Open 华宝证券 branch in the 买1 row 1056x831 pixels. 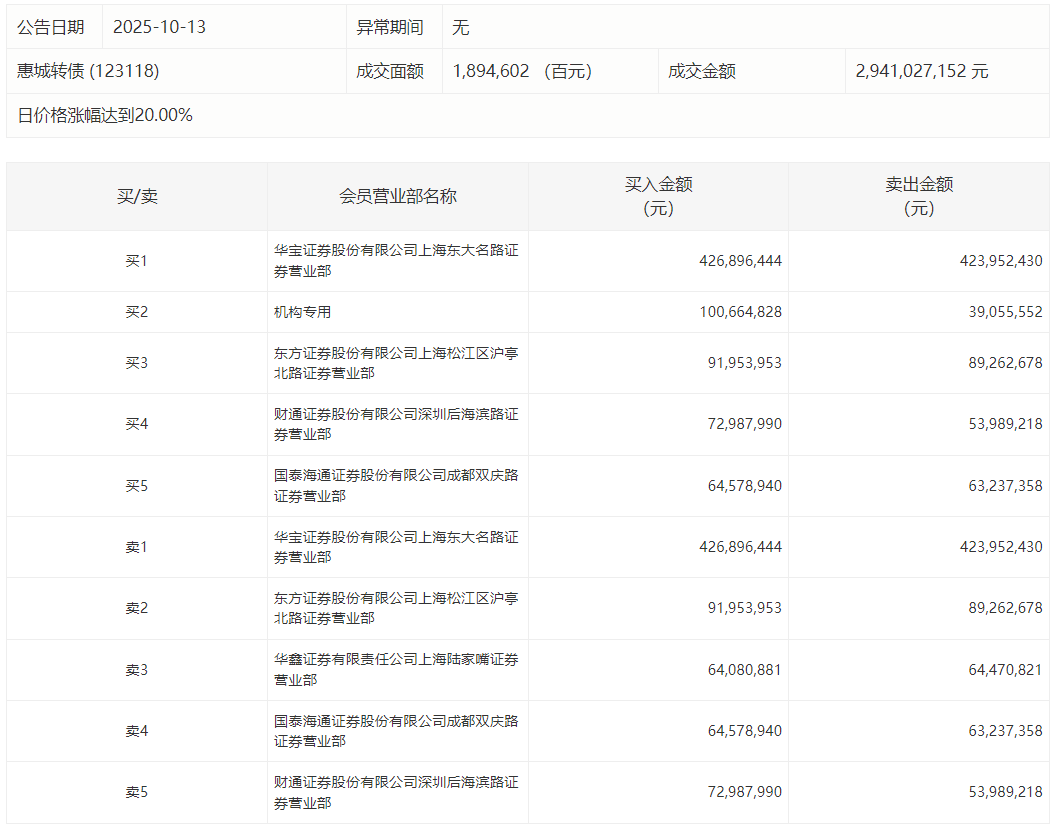click(x=396, y=261)
